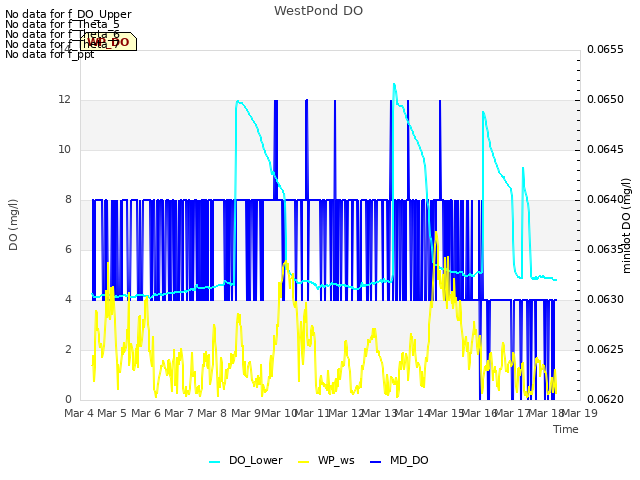Click the 'No data for f_ppt' message
This screenshot has height=480, width=640.
pyautogui.click(x=50, y=54)
